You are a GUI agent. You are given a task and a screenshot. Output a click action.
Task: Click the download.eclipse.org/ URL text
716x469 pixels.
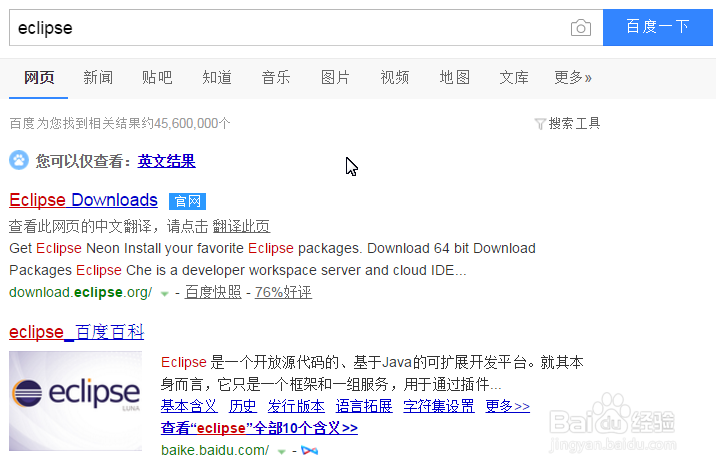coord(81,292)
